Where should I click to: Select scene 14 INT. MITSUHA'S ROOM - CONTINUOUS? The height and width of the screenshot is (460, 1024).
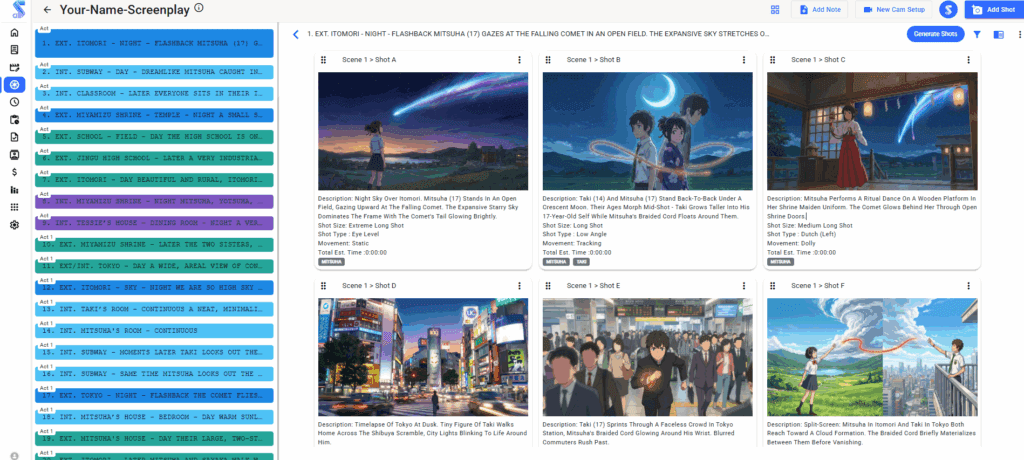pyautogui.click(x=154, y=331)
